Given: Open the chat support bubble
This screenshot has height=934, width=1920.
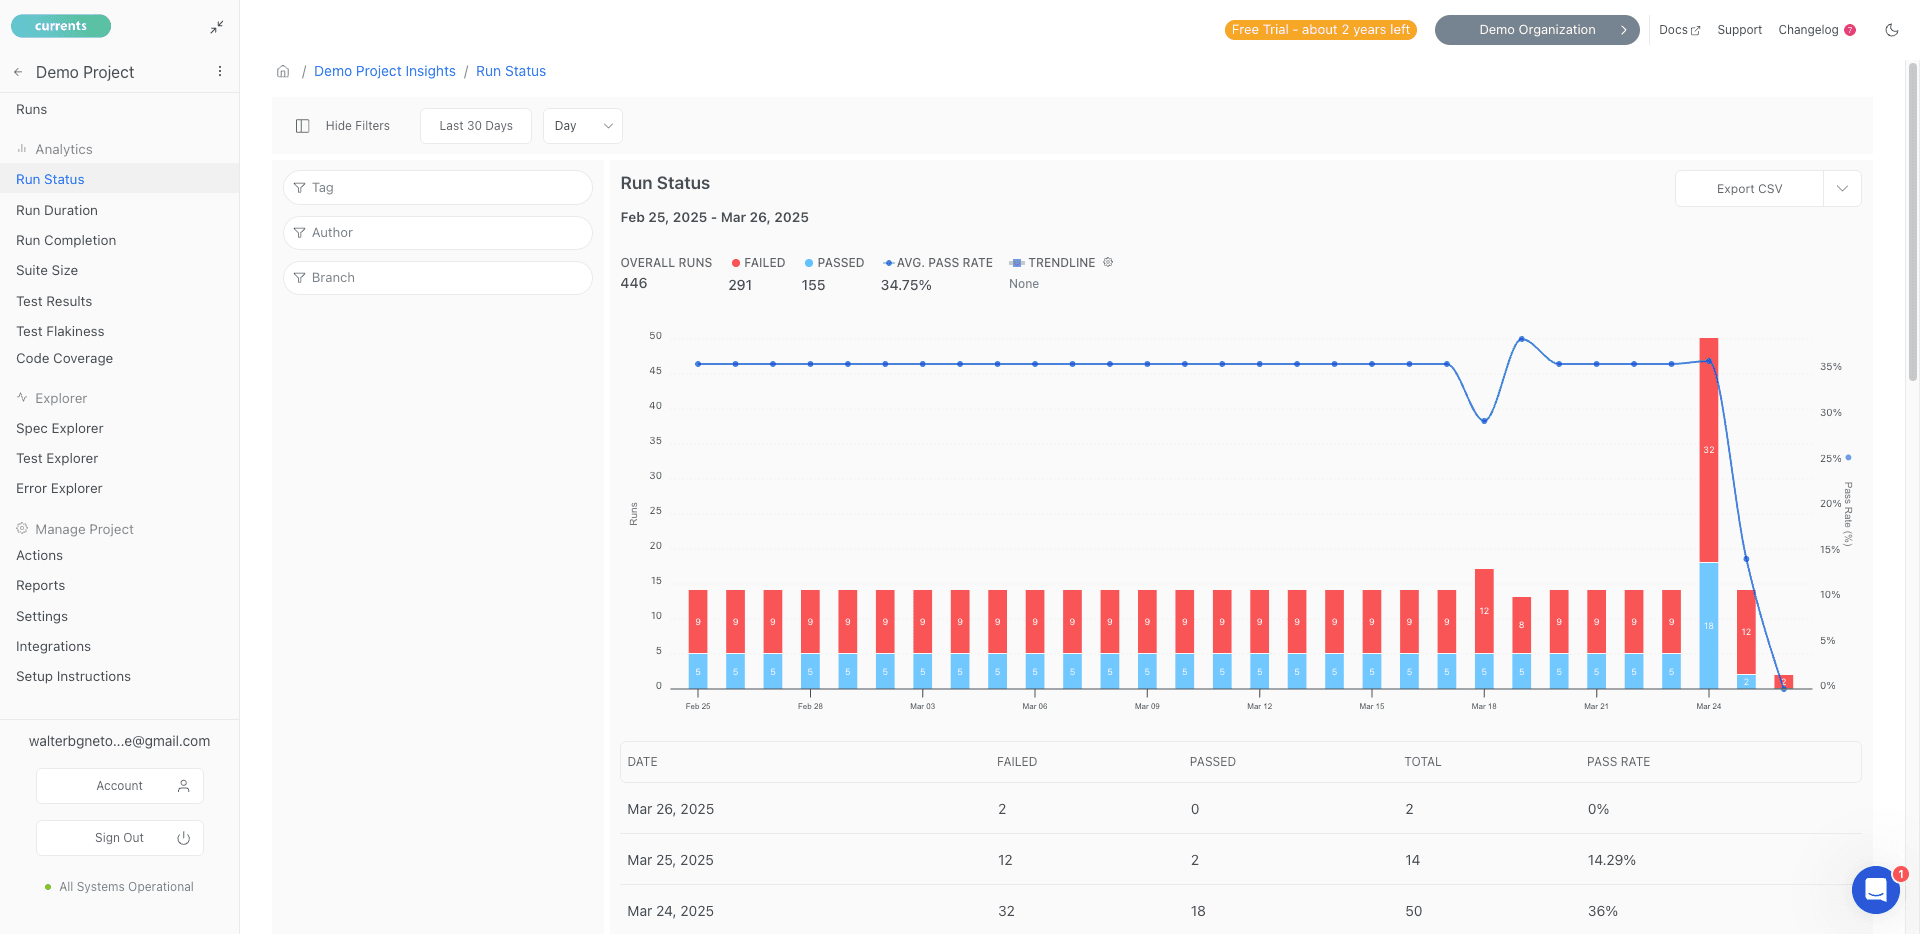Looking at the screenshot, I should click(x=1875, y=889).
